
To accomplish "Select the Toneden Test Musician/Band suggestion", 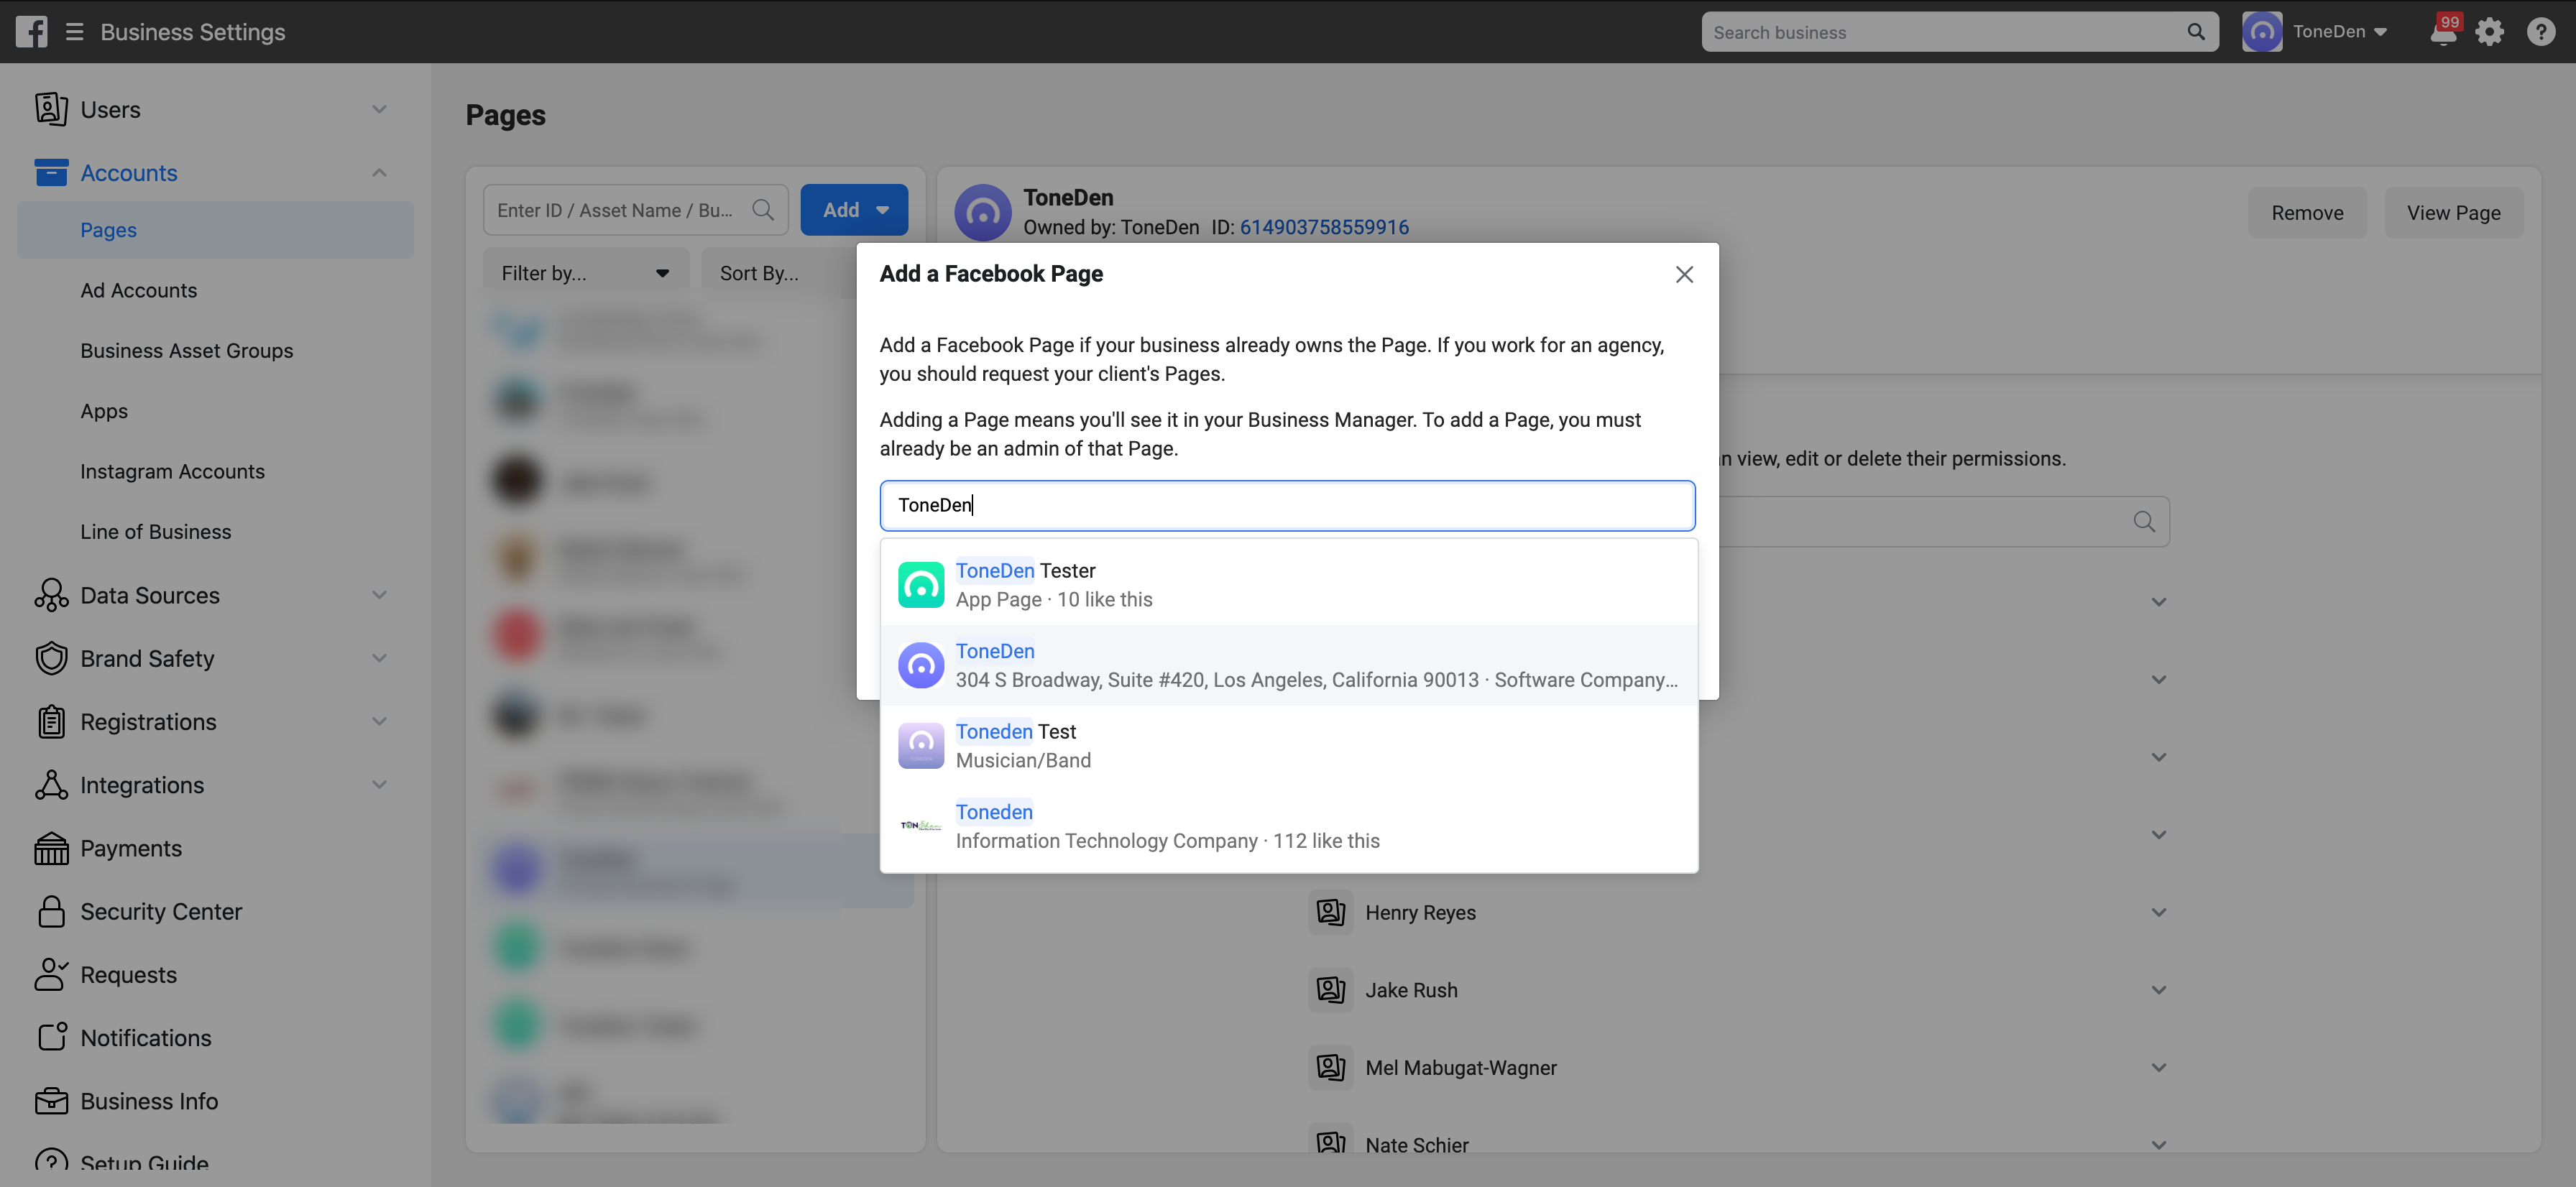I will pos(1288,746).
